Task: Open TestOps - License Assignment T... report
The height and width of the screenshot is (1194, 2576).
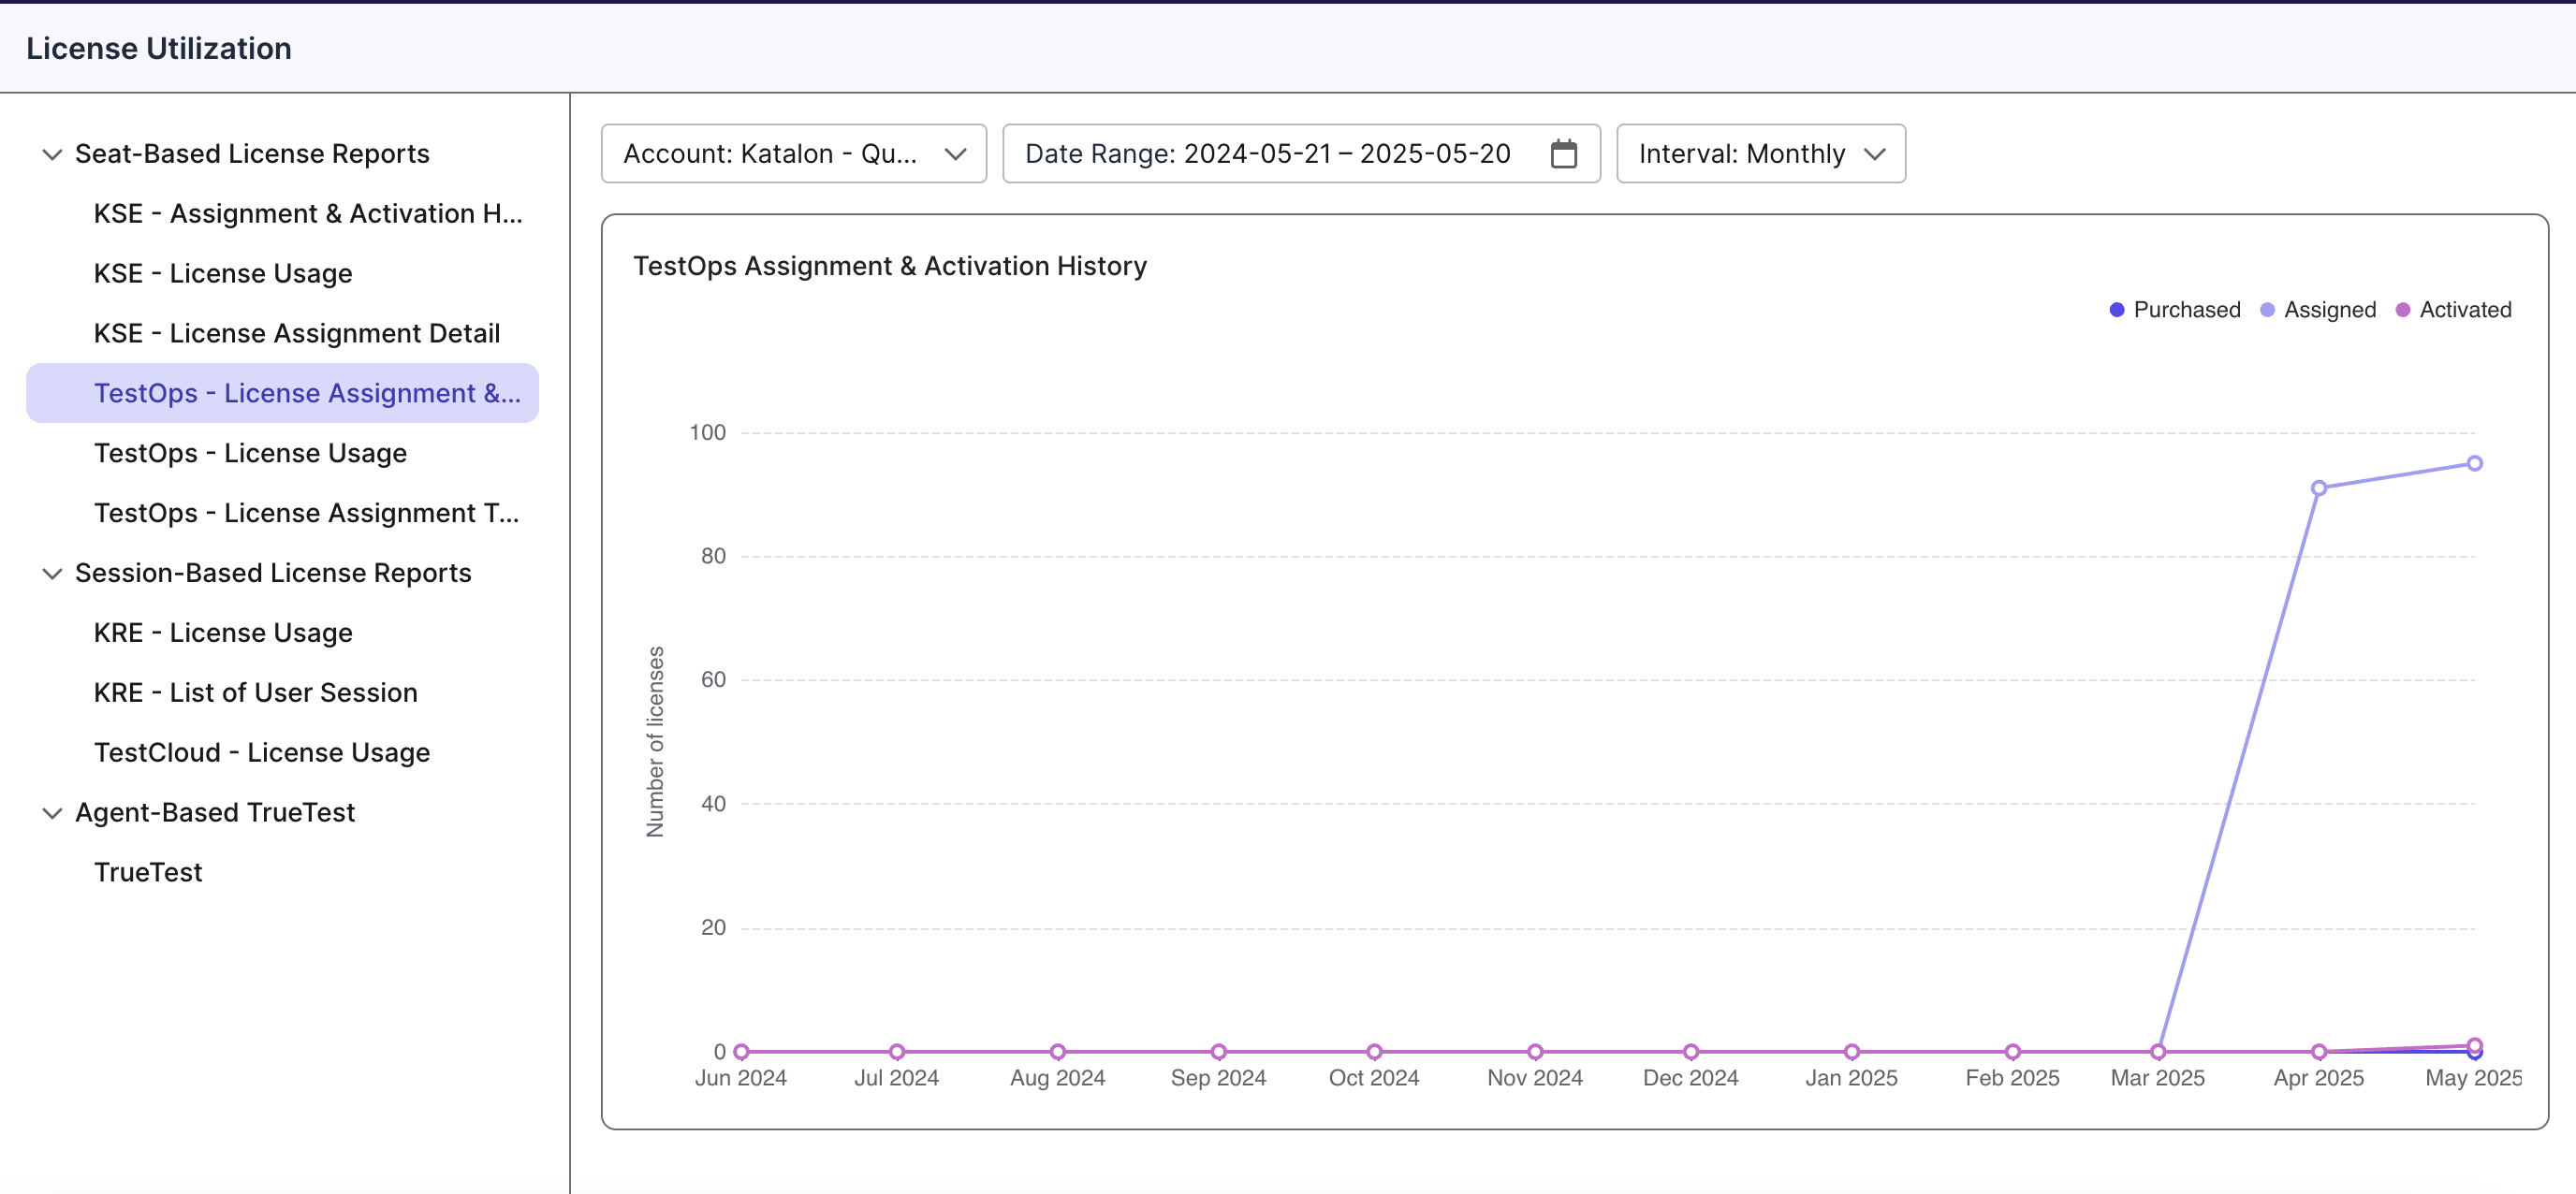Action: 306,513
